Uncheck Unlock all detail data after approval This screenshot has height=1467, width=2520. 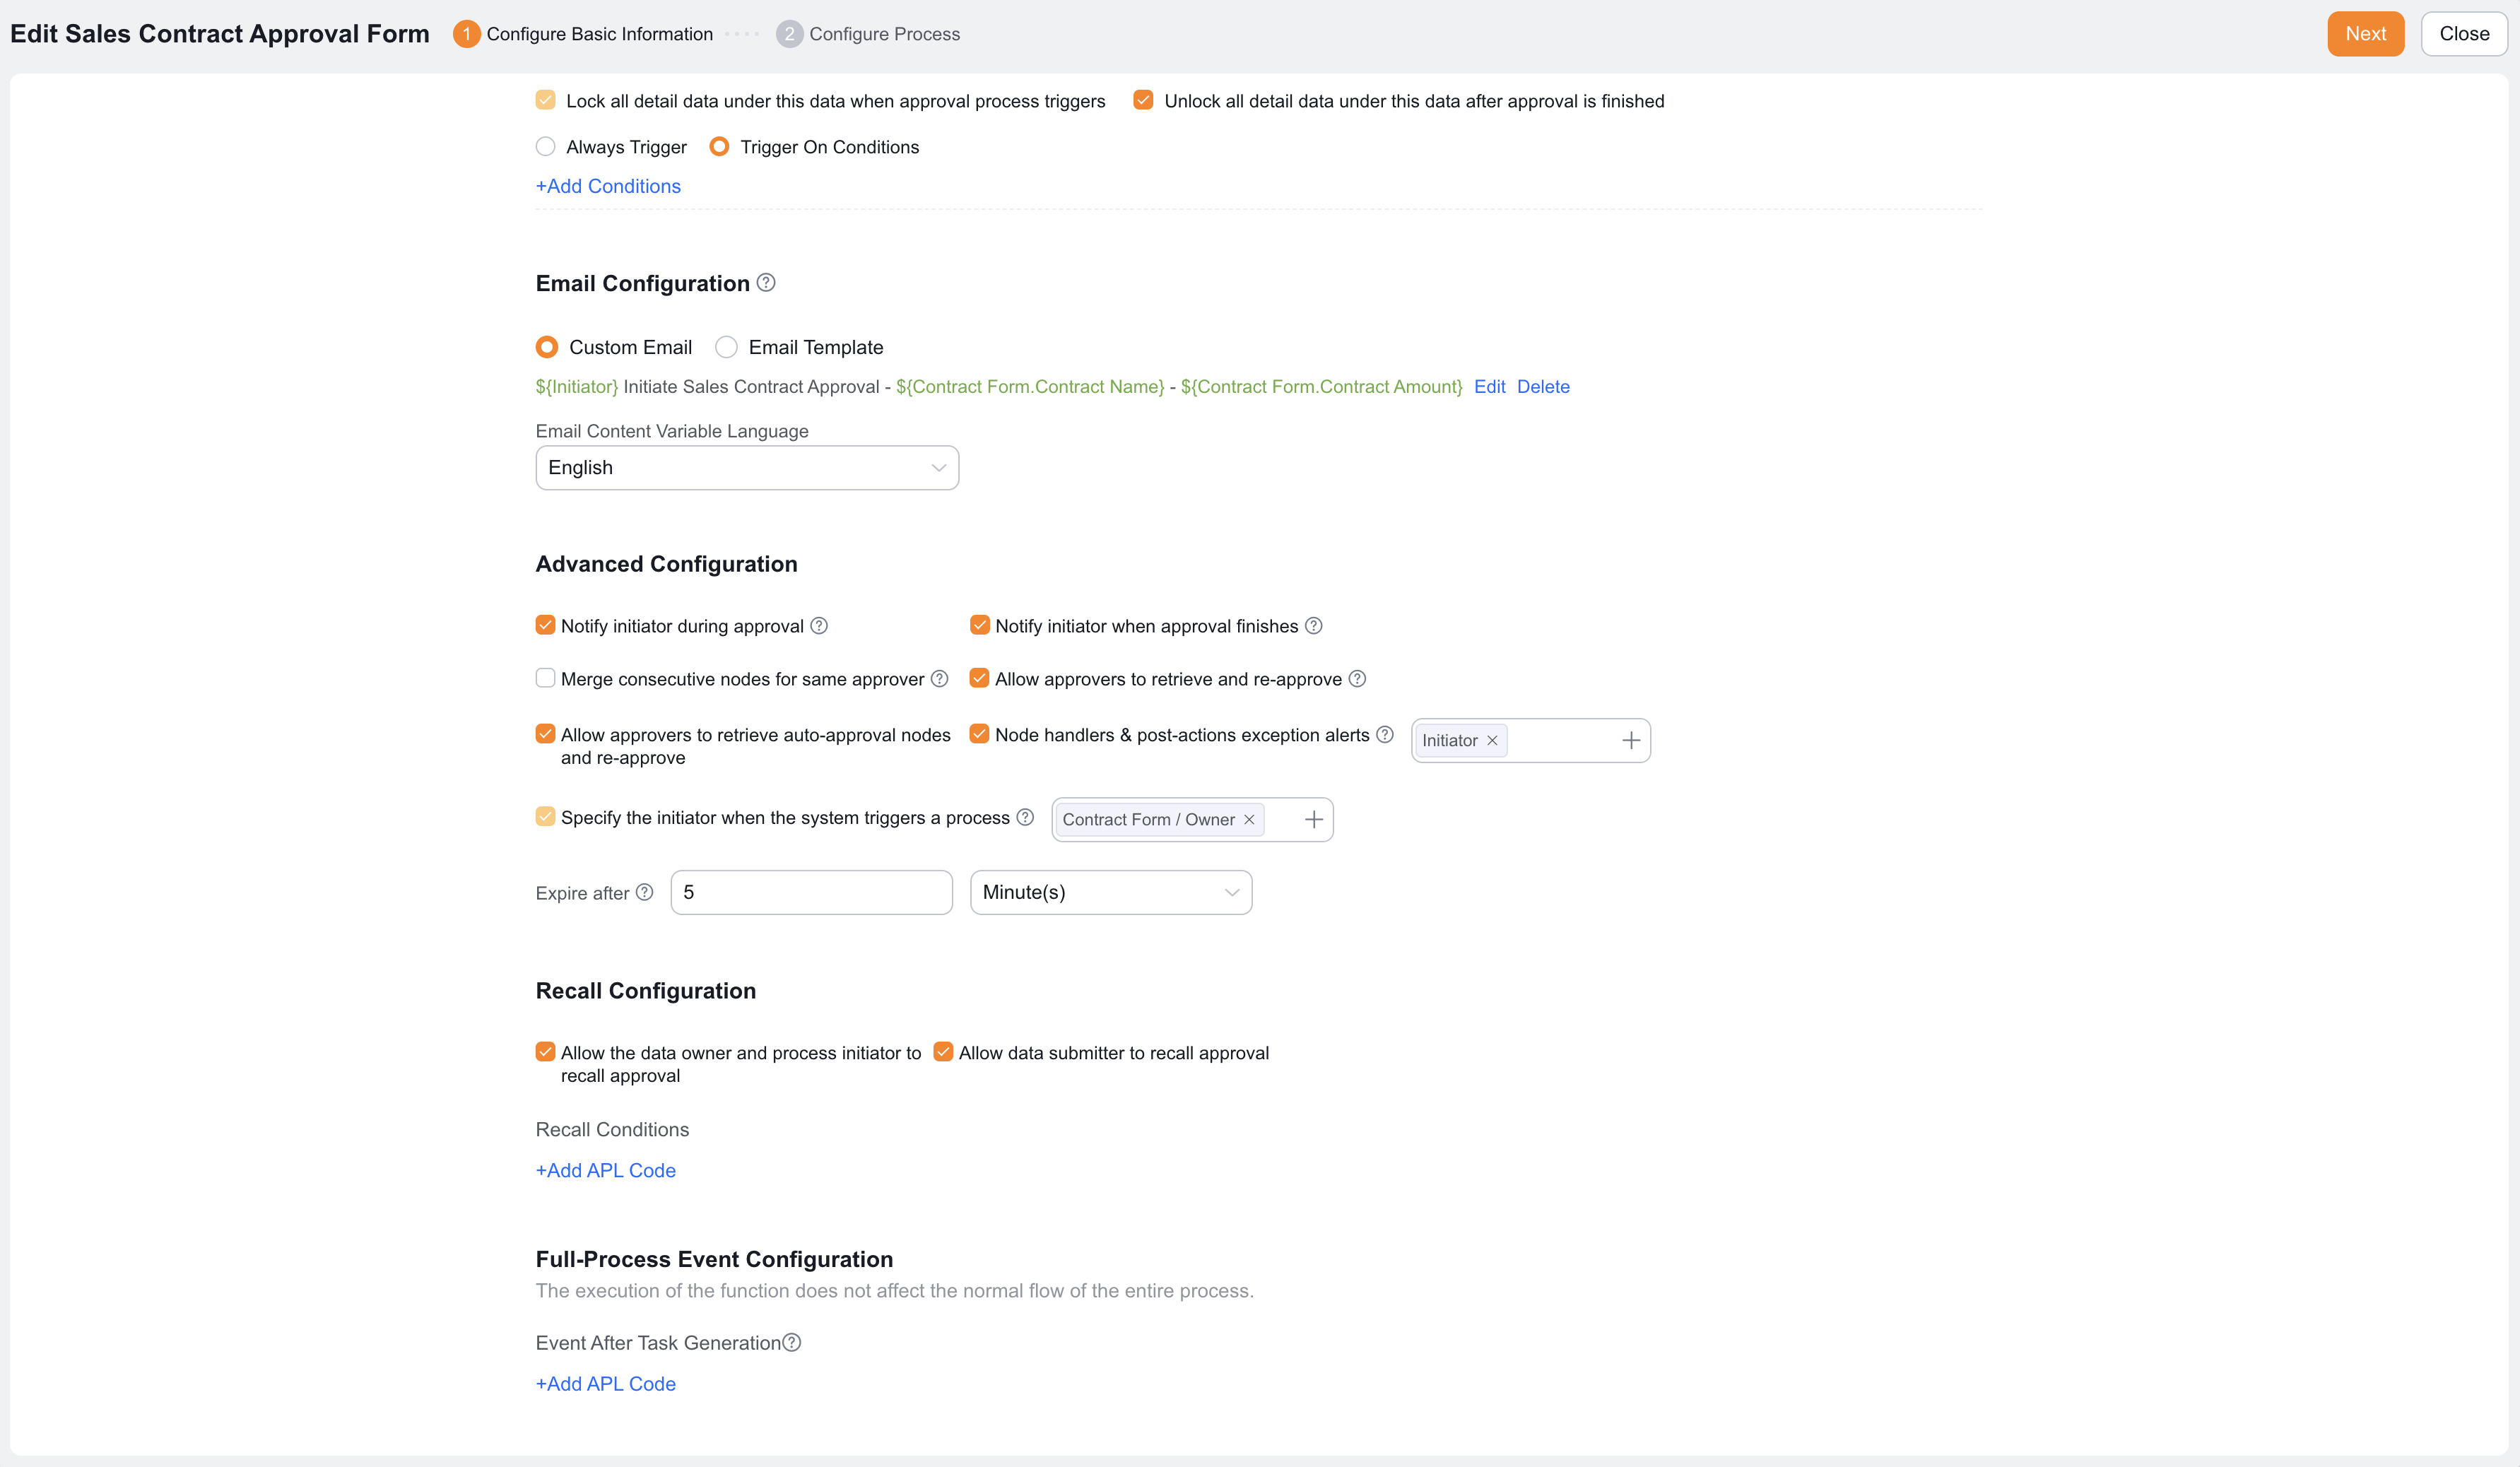point(1143,100)
